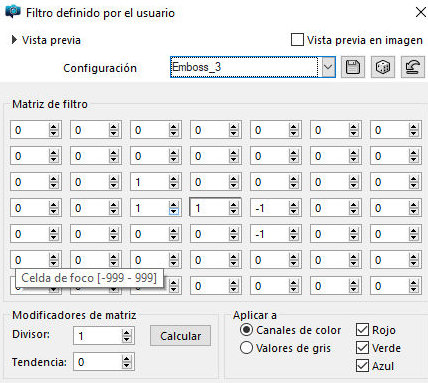This screenshot has width=428, height=383.
Task: Click the save preset floppy disk icon
Action: pos(353,67)
